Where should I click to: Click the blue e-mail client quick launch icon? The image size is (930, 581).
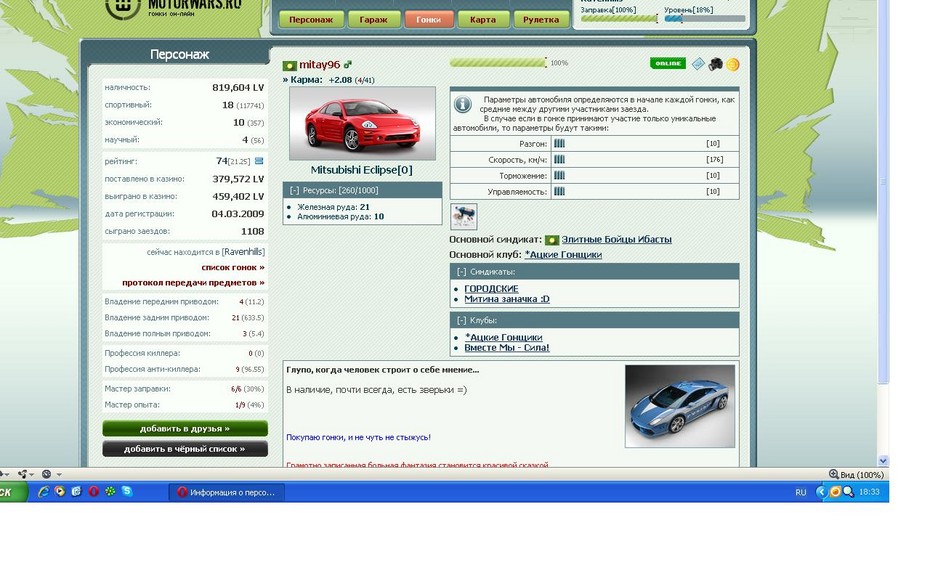pos(77,491)
